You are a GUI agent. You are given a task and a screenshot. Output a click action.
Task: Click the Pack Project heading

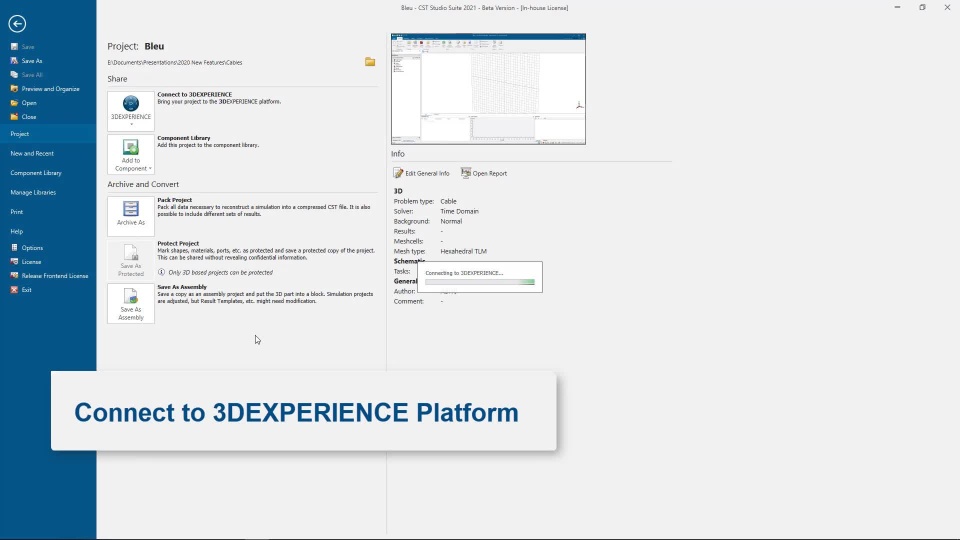coord(174,200)
